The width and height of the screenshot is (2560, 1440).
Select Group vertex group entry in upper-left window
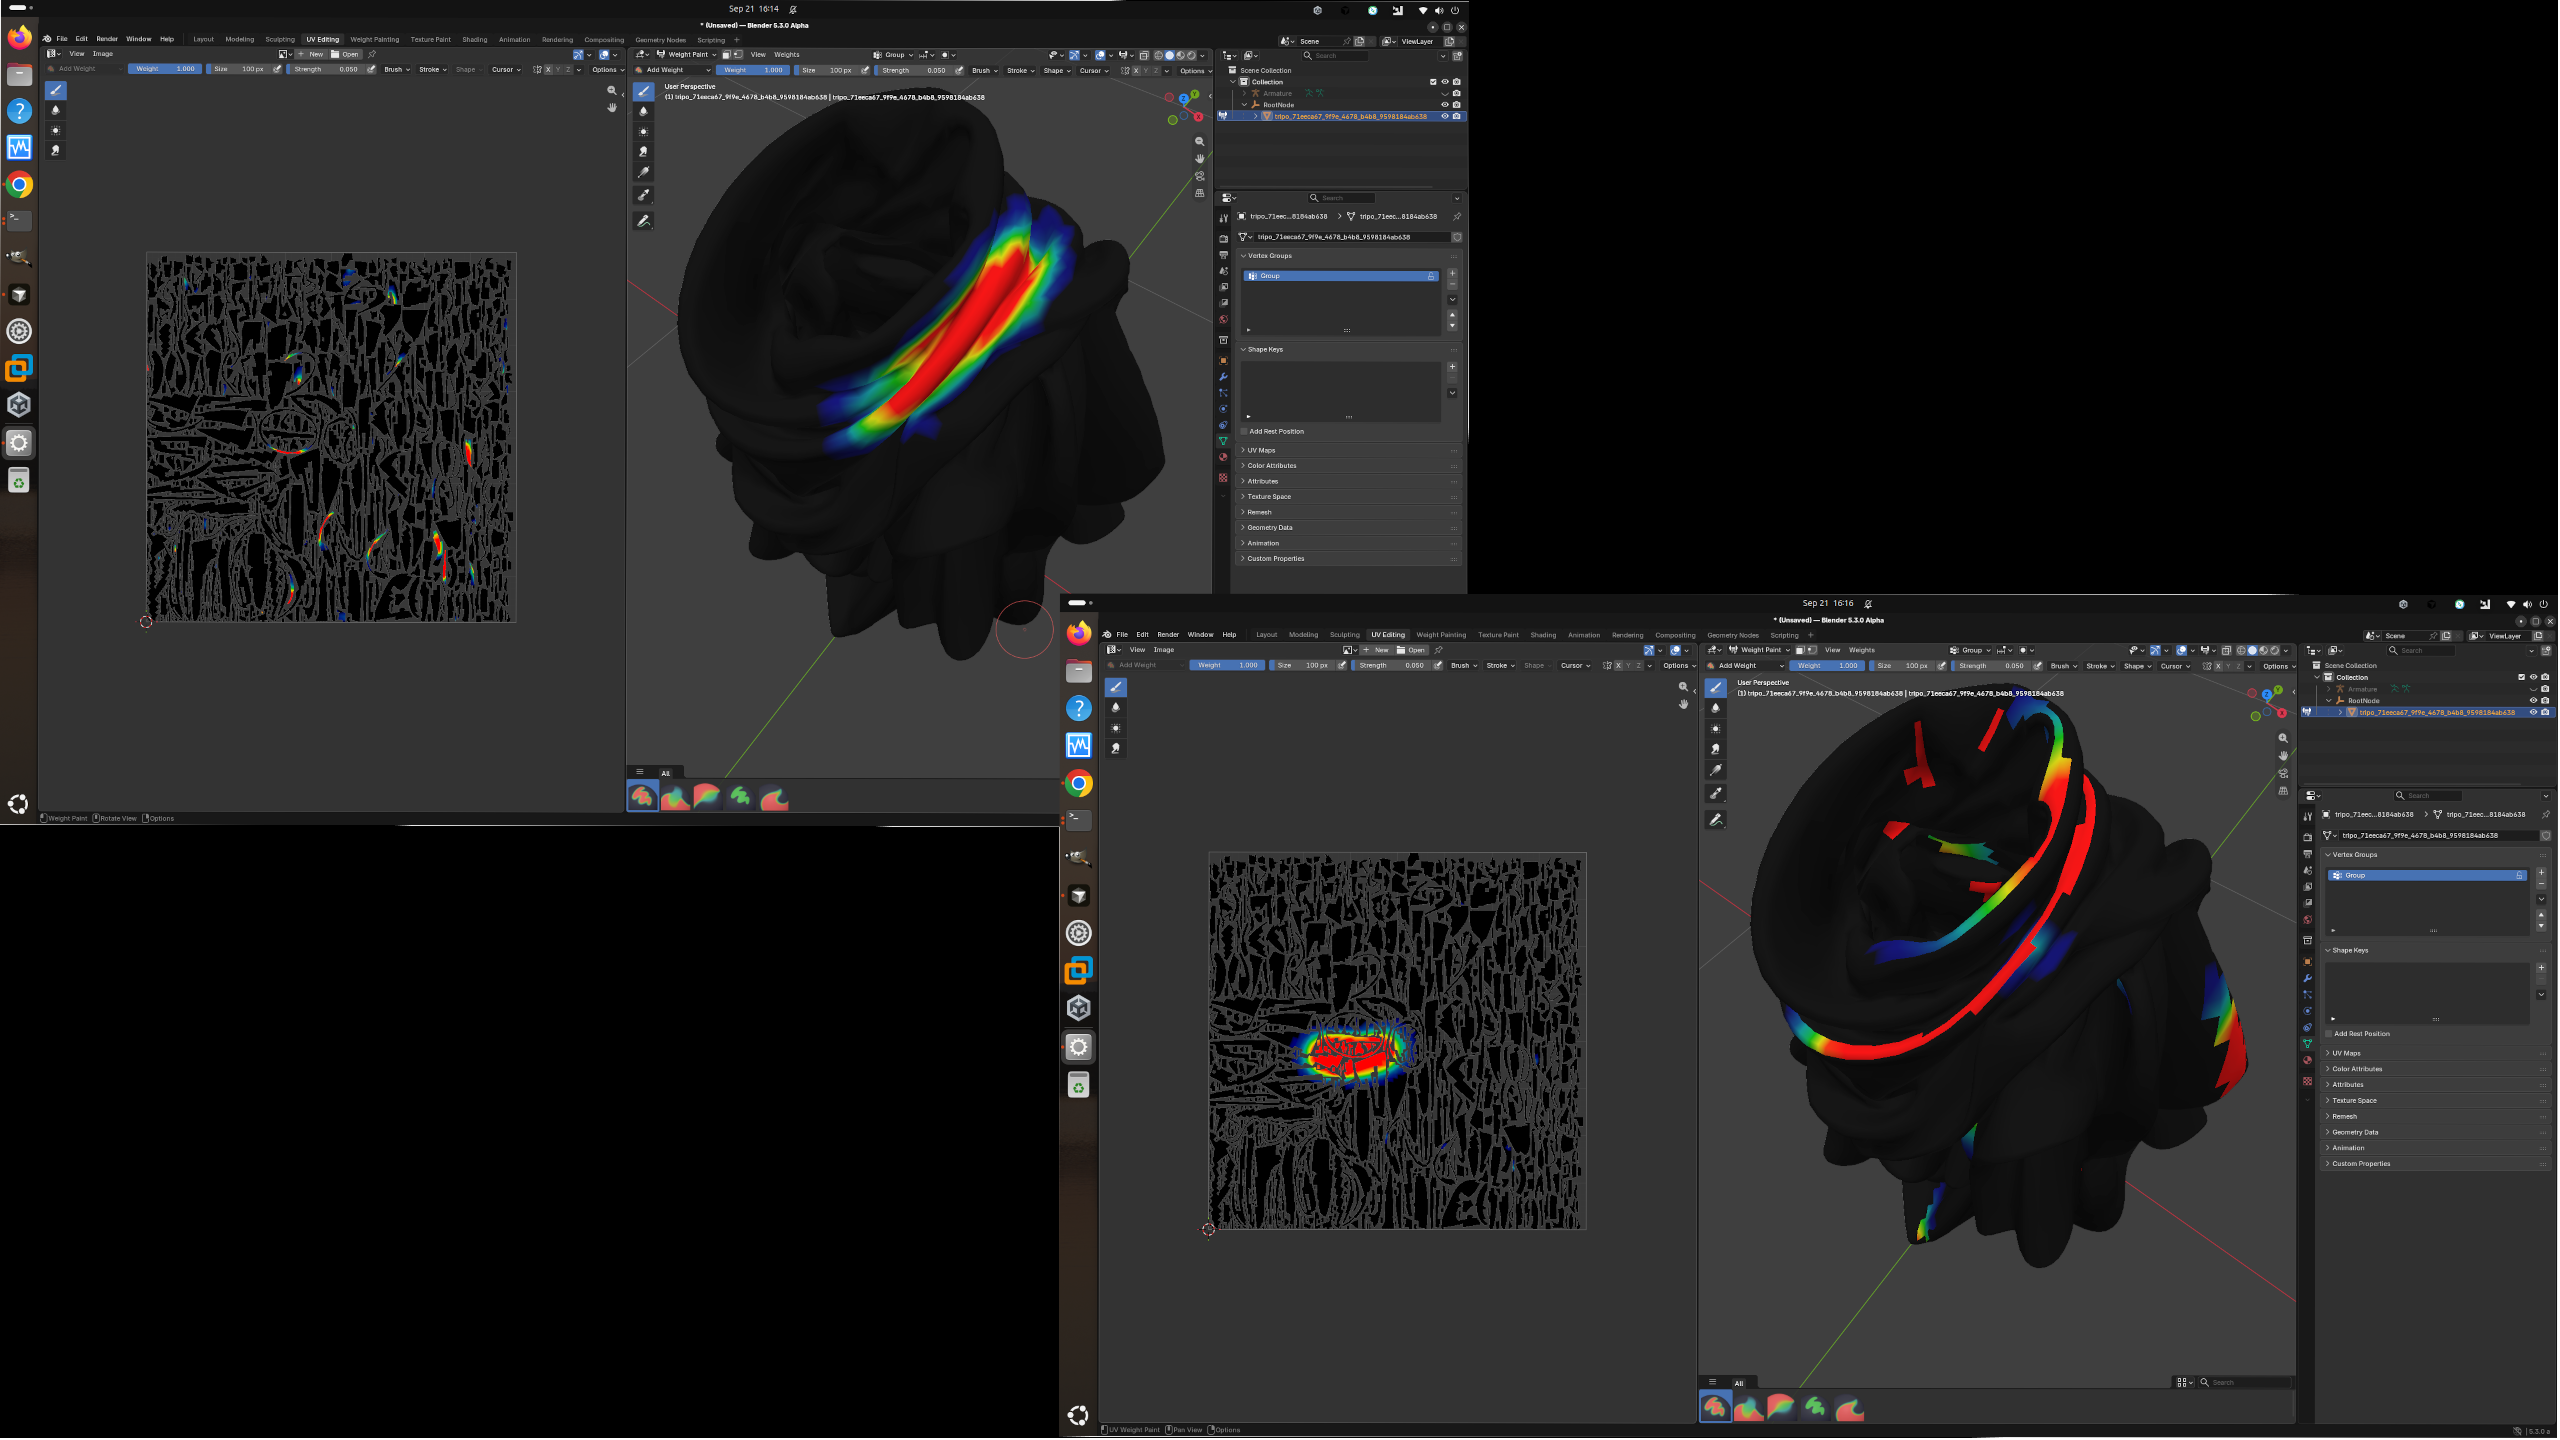point(1340,276)
